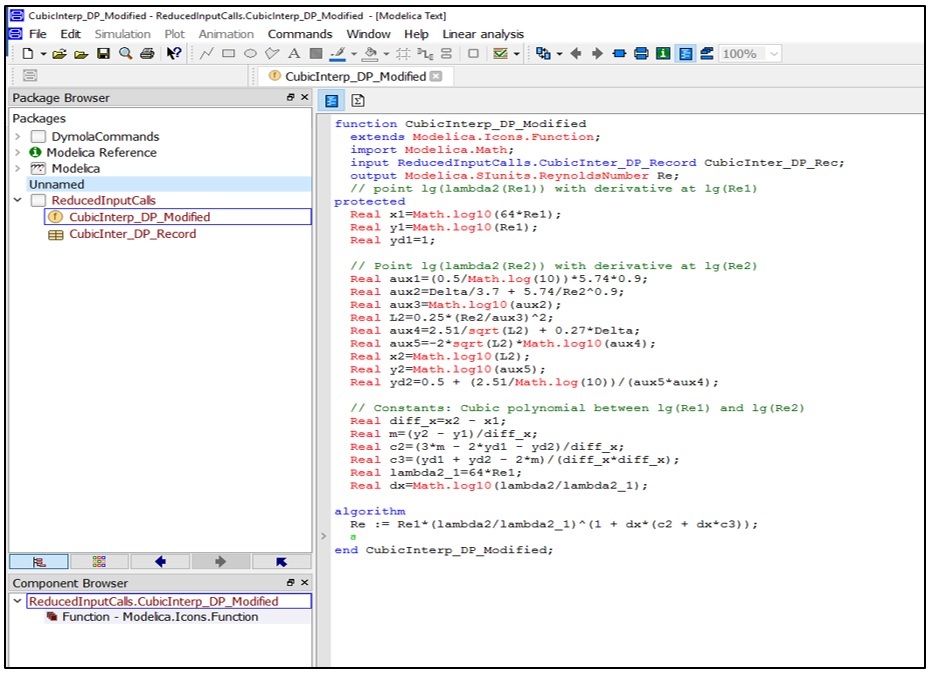Click the Back arrow in main toolbar
The image size is (930, 673).
575,54
